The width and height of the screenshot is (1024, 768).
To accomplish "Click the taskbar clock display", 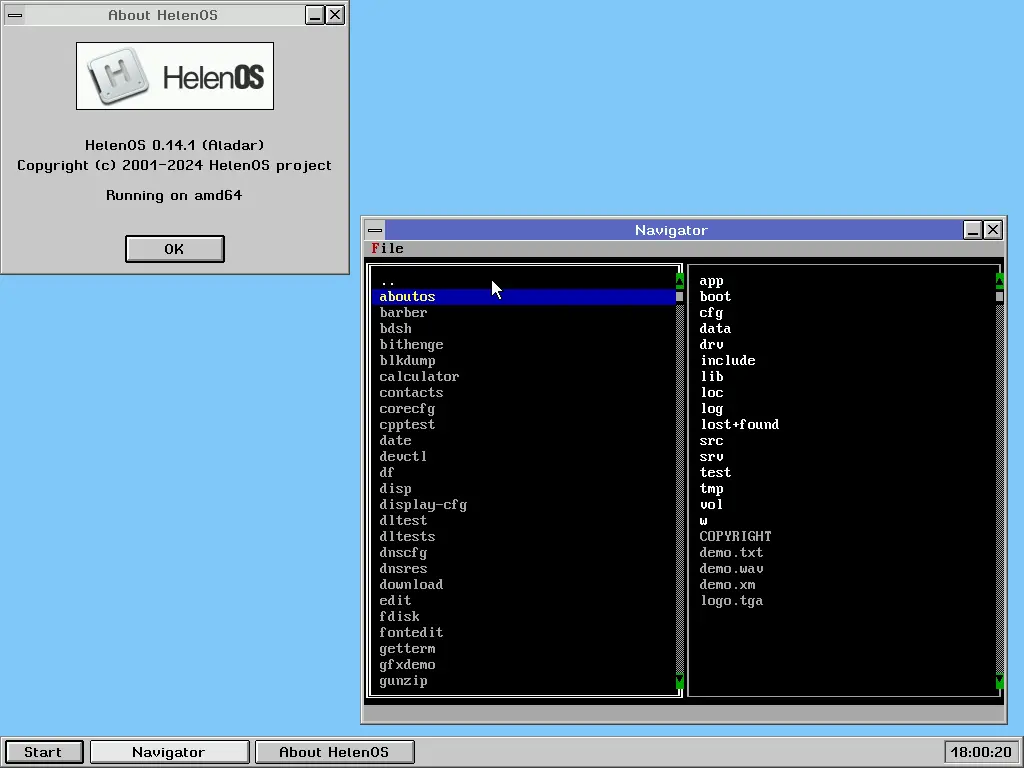I will (981, 752).
